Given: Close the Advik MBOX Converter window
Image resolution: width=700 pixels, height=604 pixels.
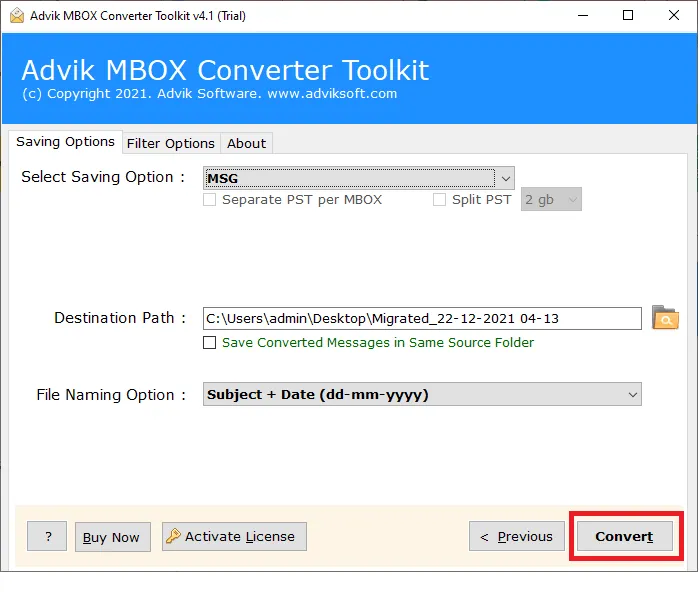Looking at the screenshot, I should point(674,16).
